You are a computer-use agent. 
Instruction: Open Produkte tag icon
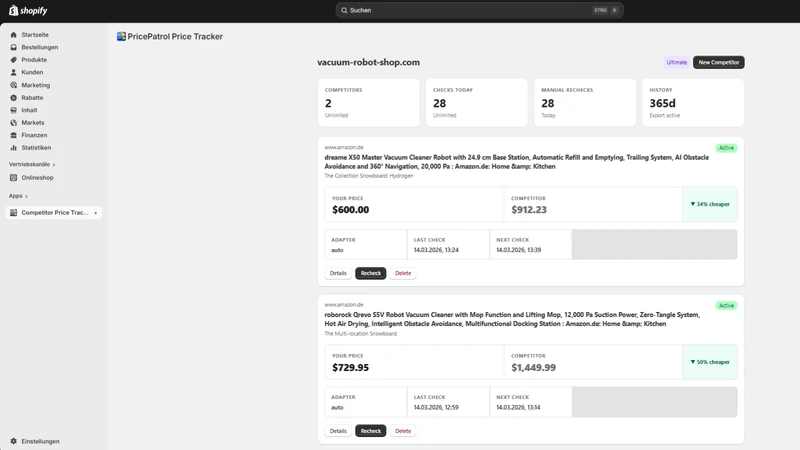pyautogui.click(x=14, y=60)
